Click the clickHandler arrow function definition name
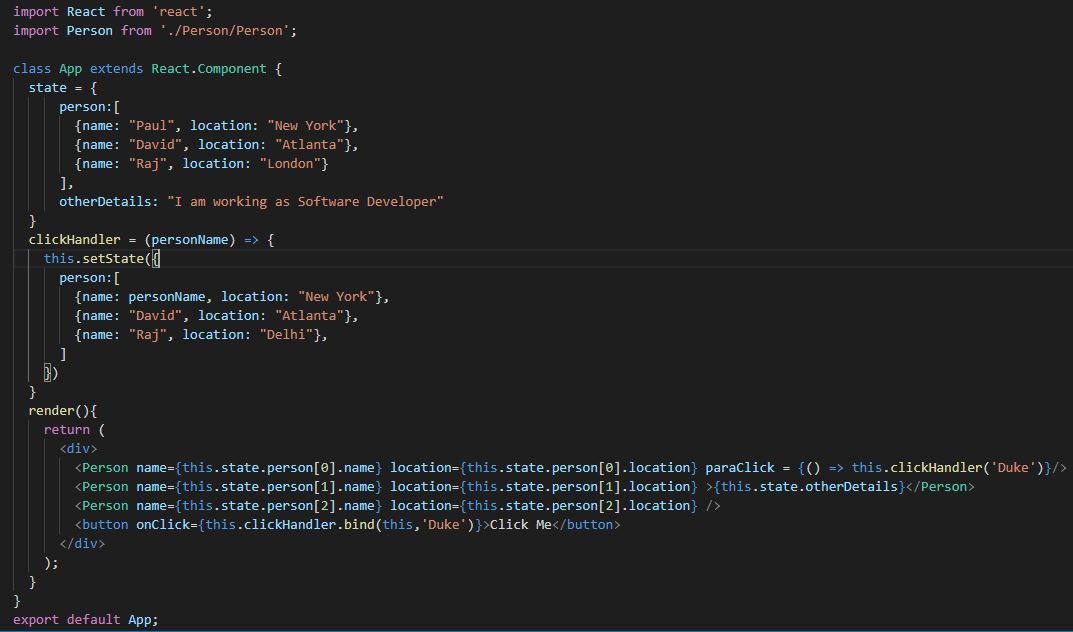Viewport: 1073px width, 632px height. click(74, 239)
